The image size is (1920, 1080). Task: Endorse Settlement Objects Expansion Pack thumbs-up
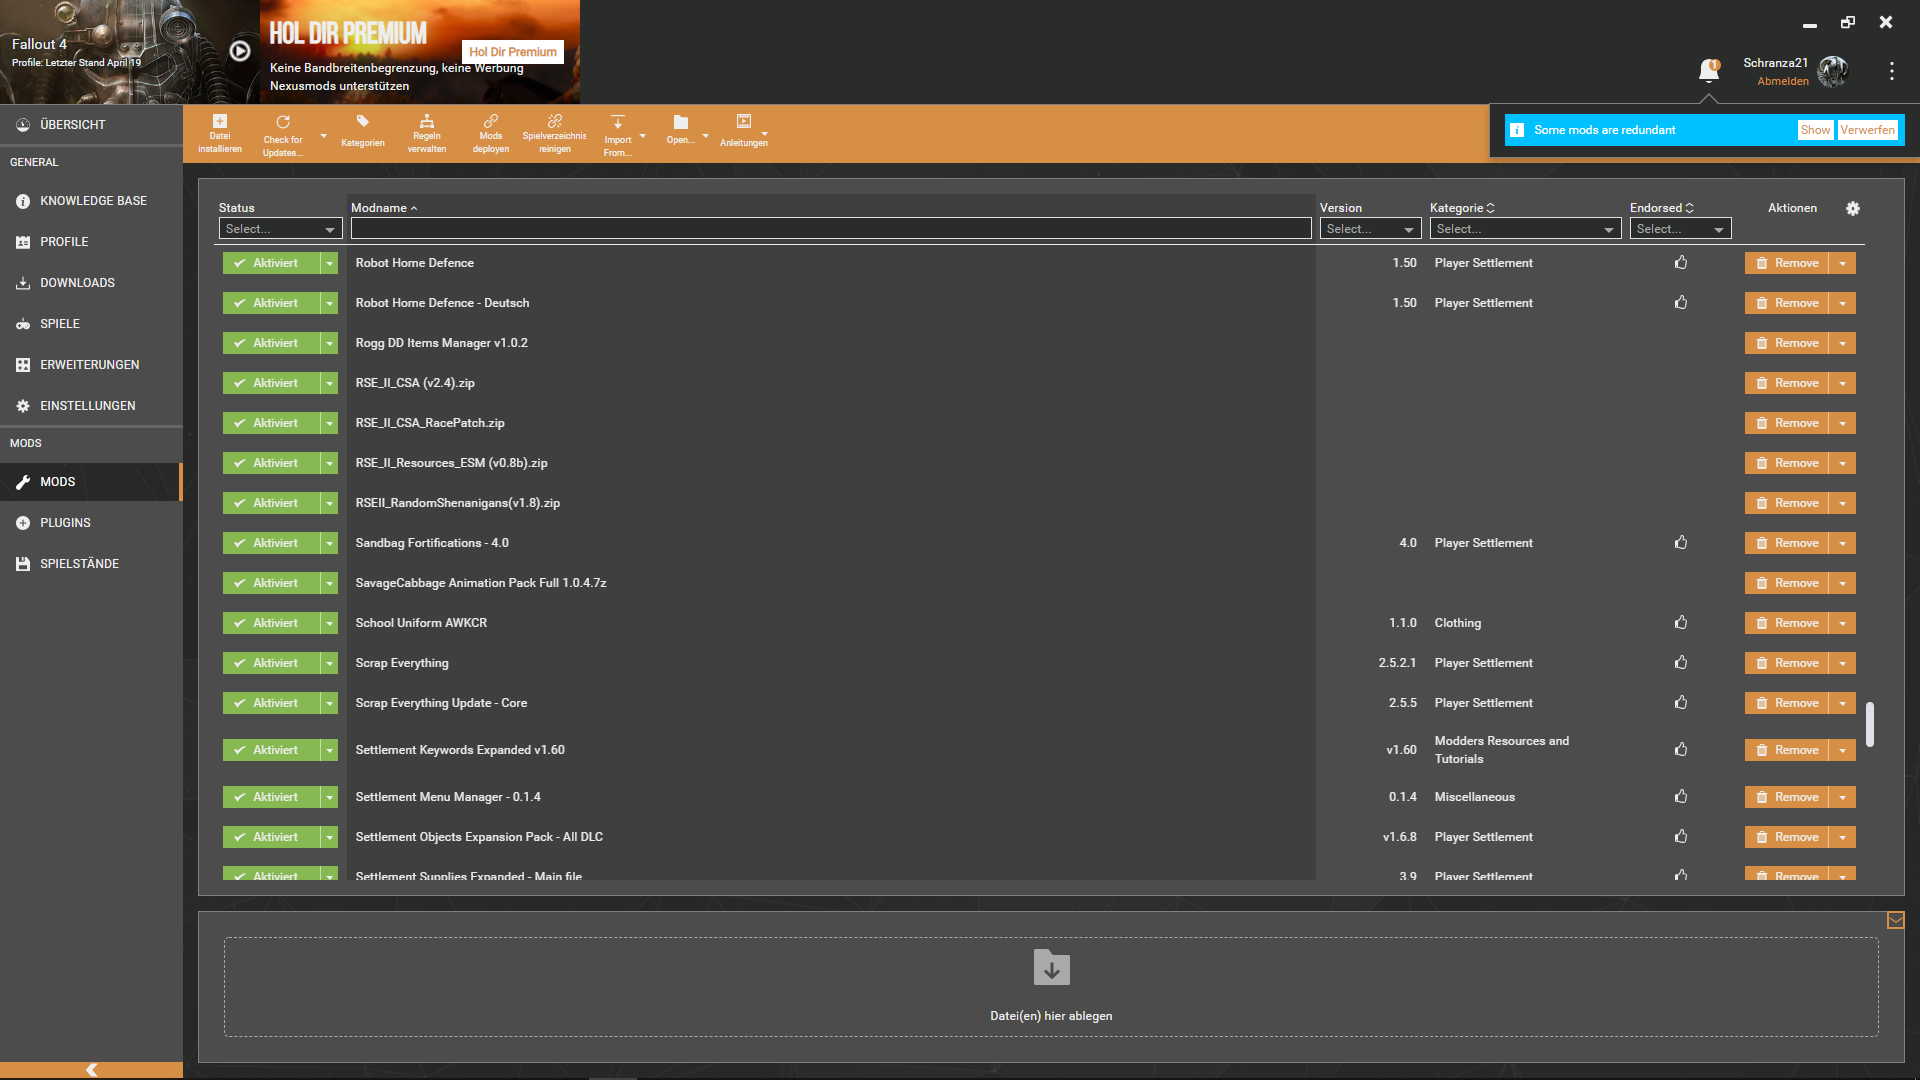(1681, 837)
